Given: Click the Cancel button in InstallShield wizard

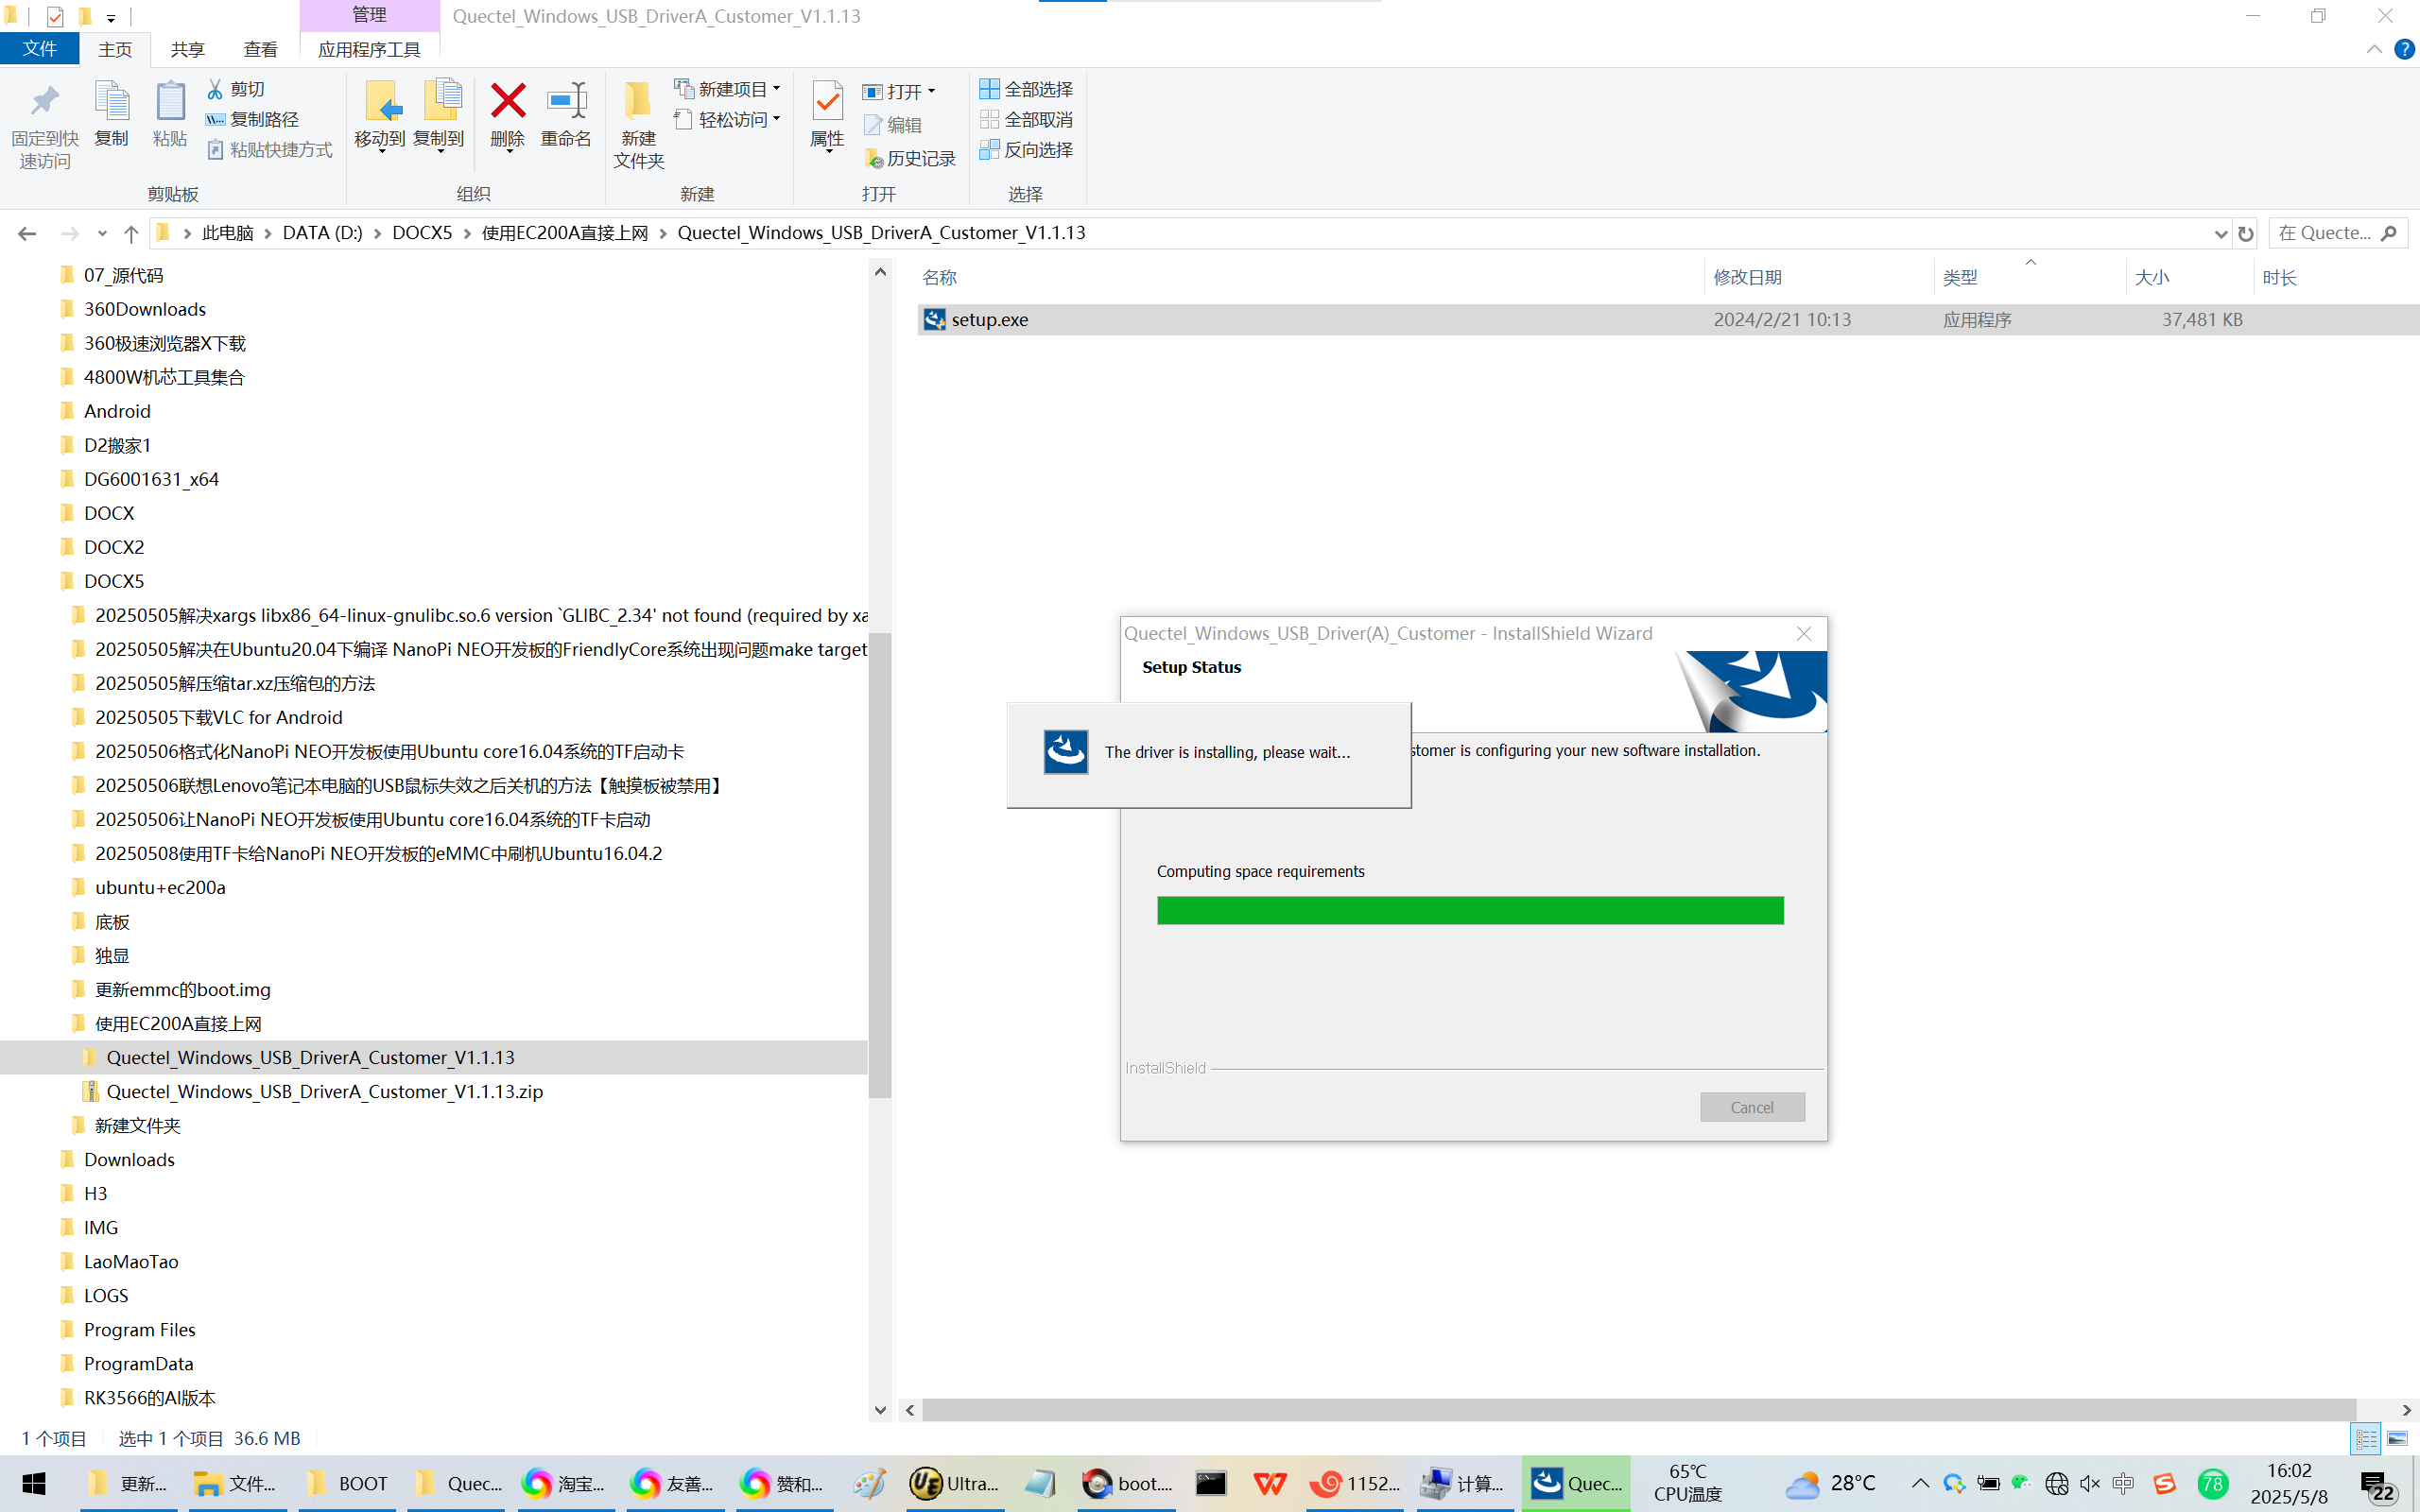Looking at the screenshot, I should (1751, 1107).
